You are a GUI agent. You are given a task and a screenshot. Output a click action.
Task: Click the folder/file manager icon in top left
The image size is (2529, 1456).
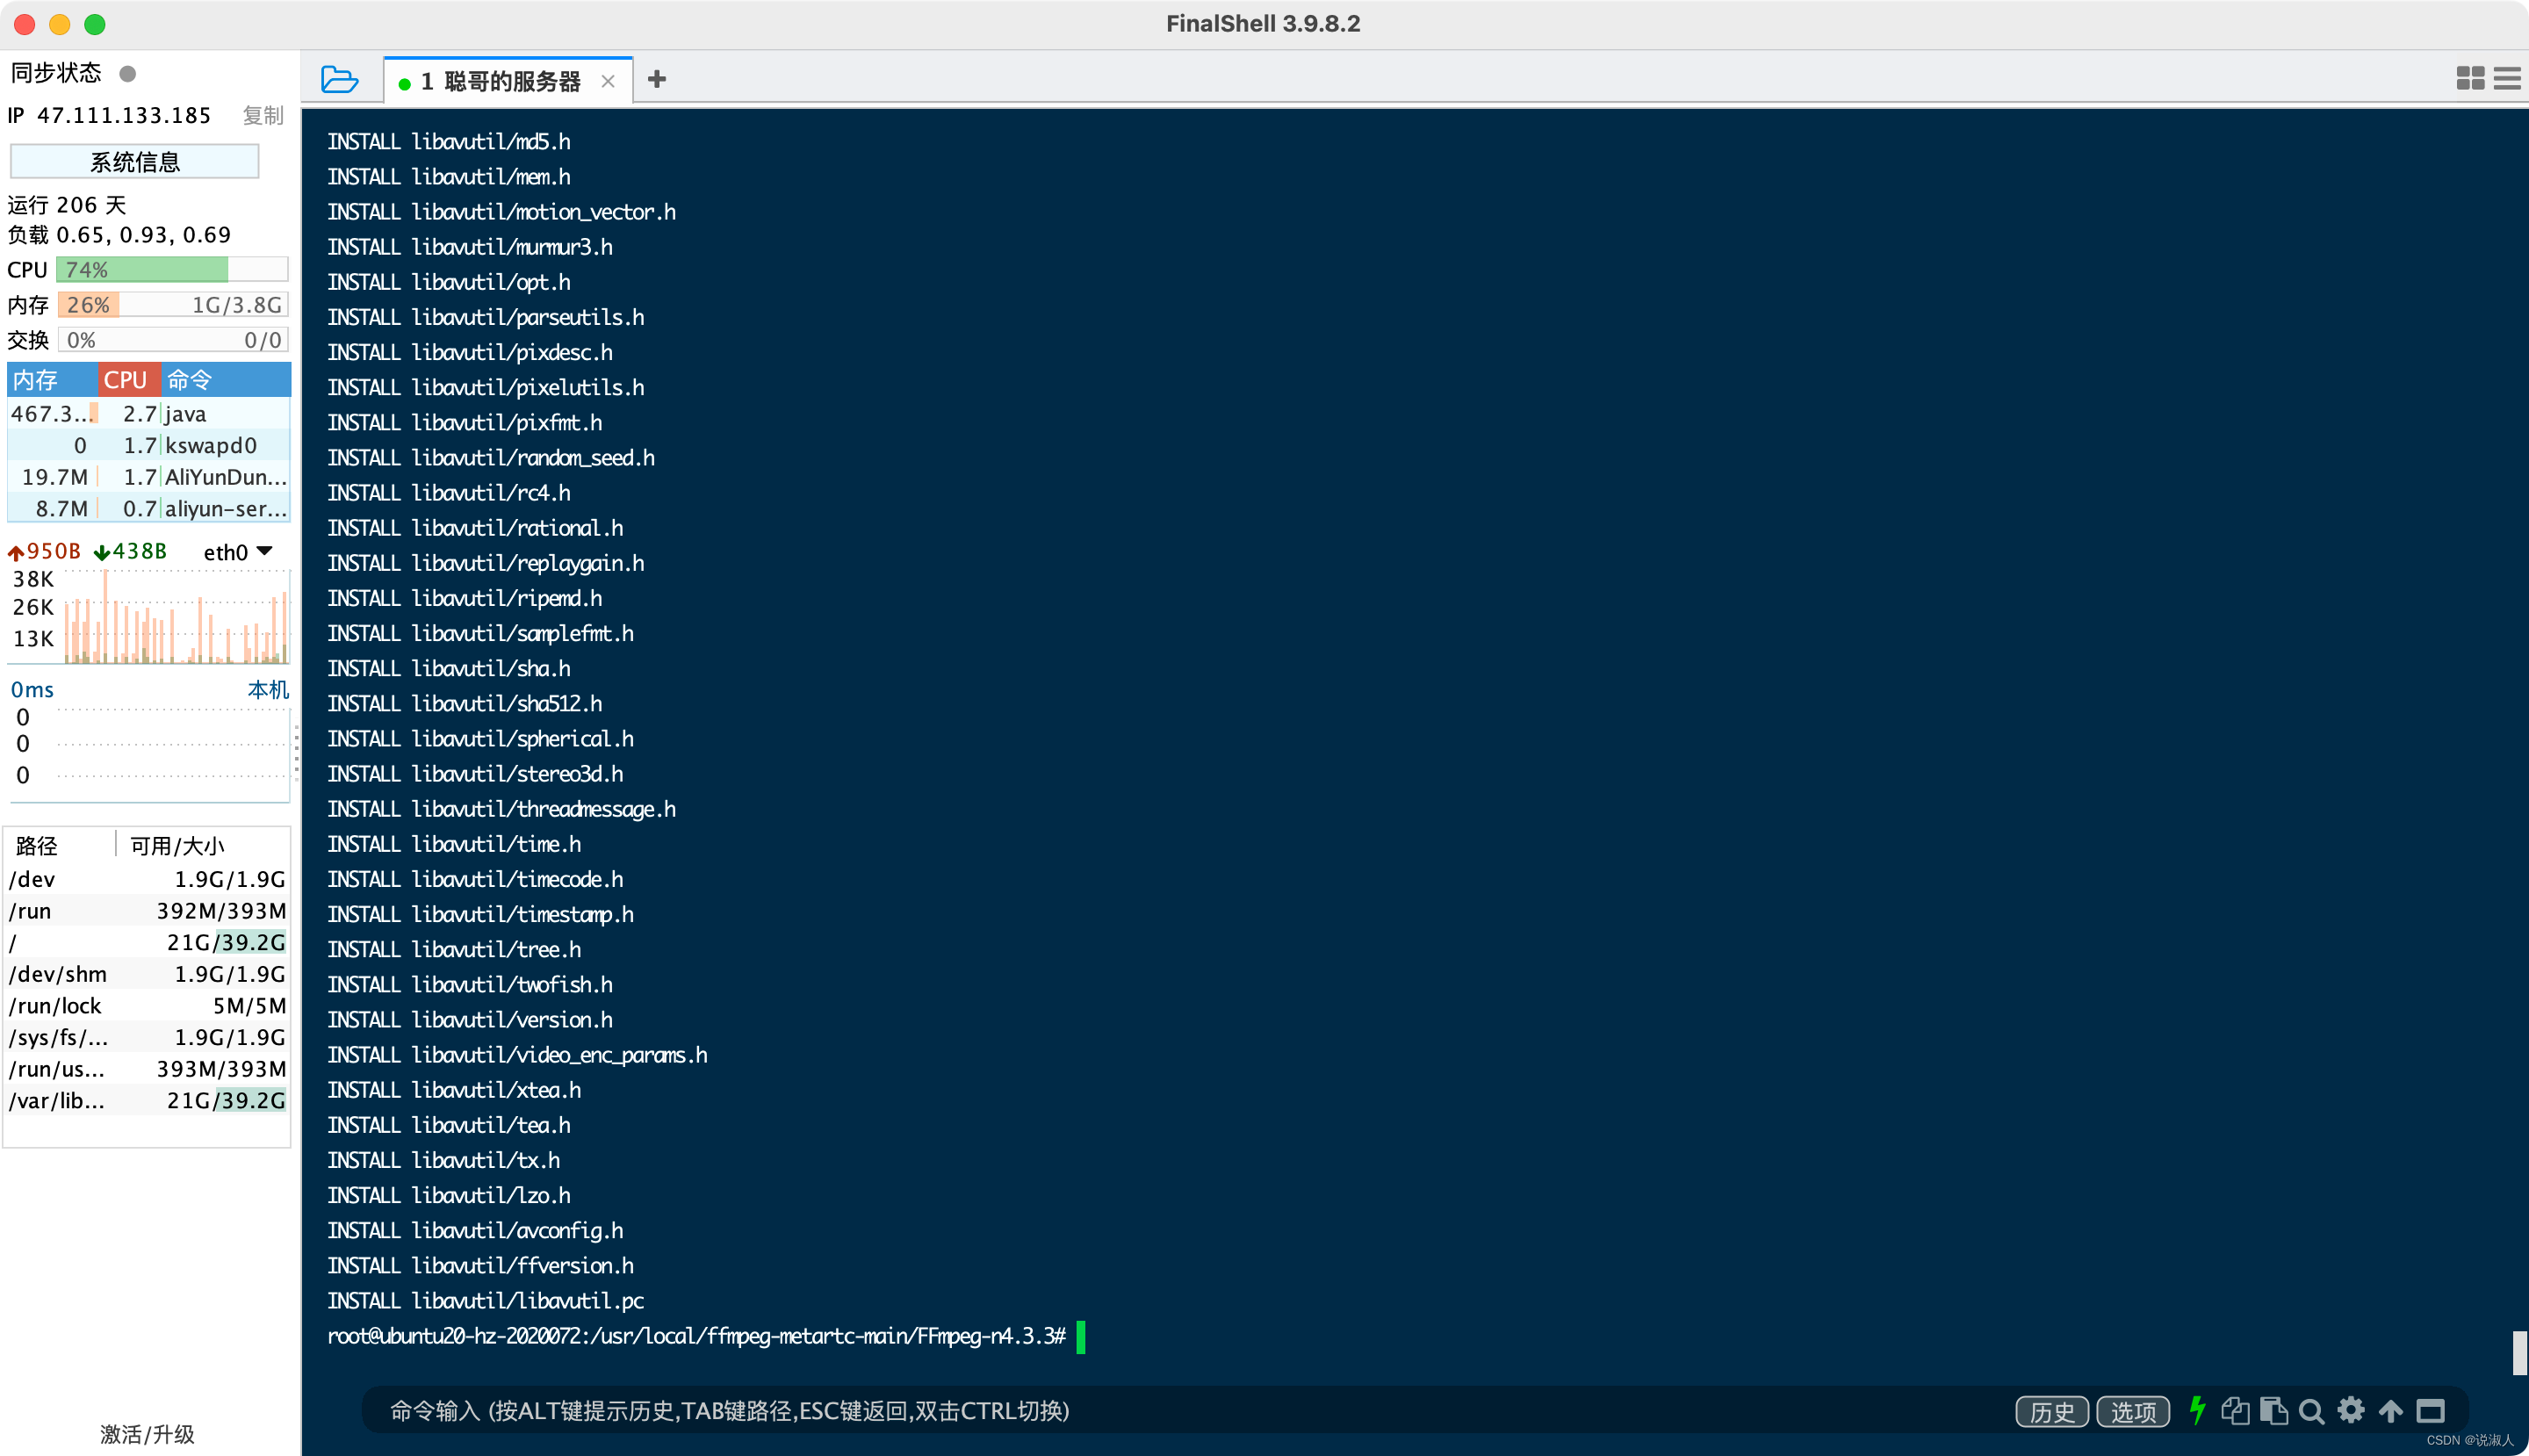coord(337,78)
